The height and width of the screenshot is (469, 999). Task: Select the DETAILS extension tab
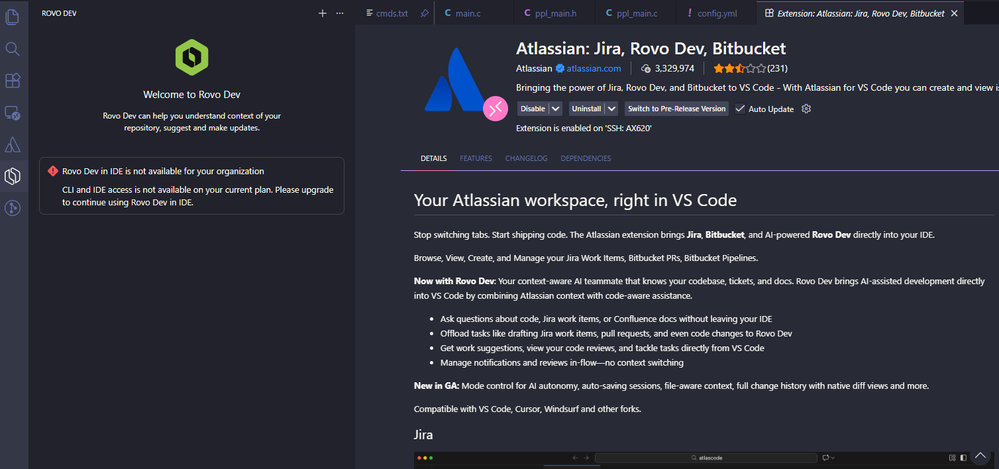click(433, 159)
